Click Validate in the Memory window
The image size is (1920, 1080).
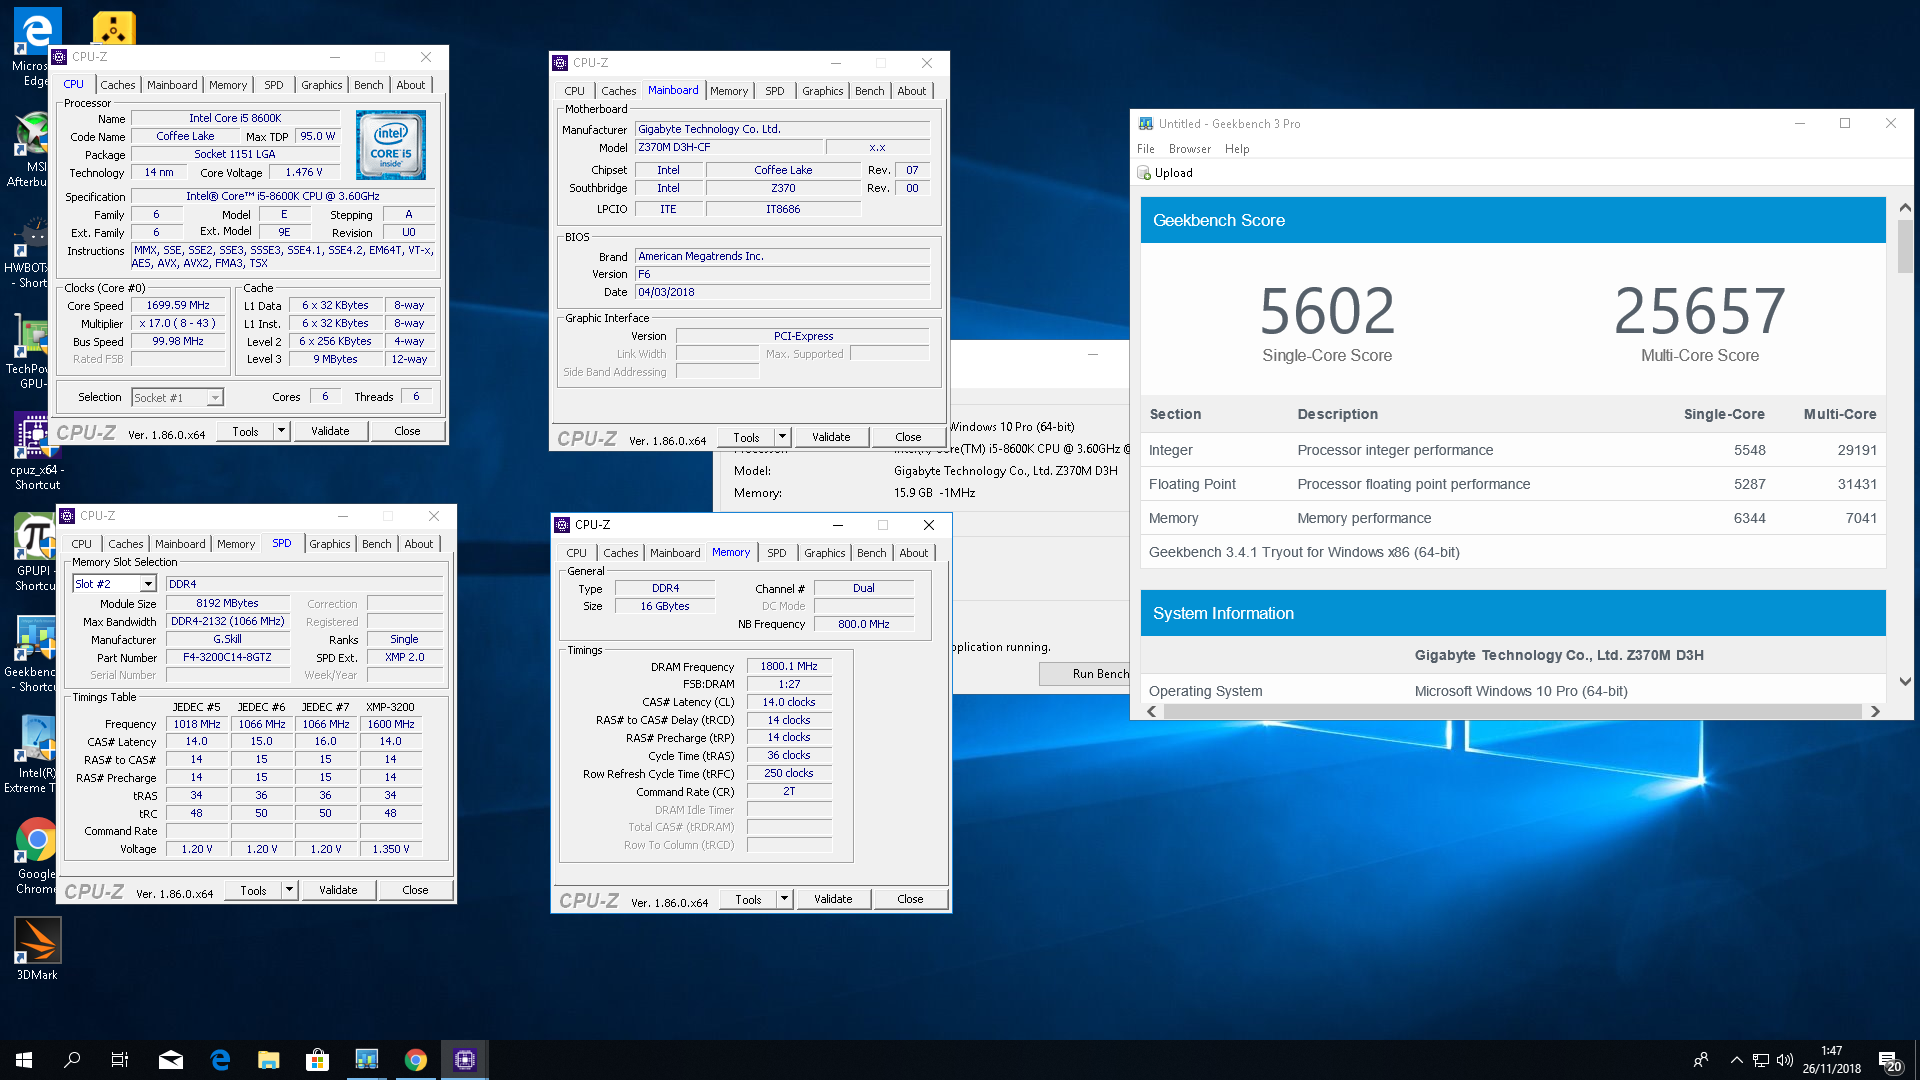click(x=833, y=899)
